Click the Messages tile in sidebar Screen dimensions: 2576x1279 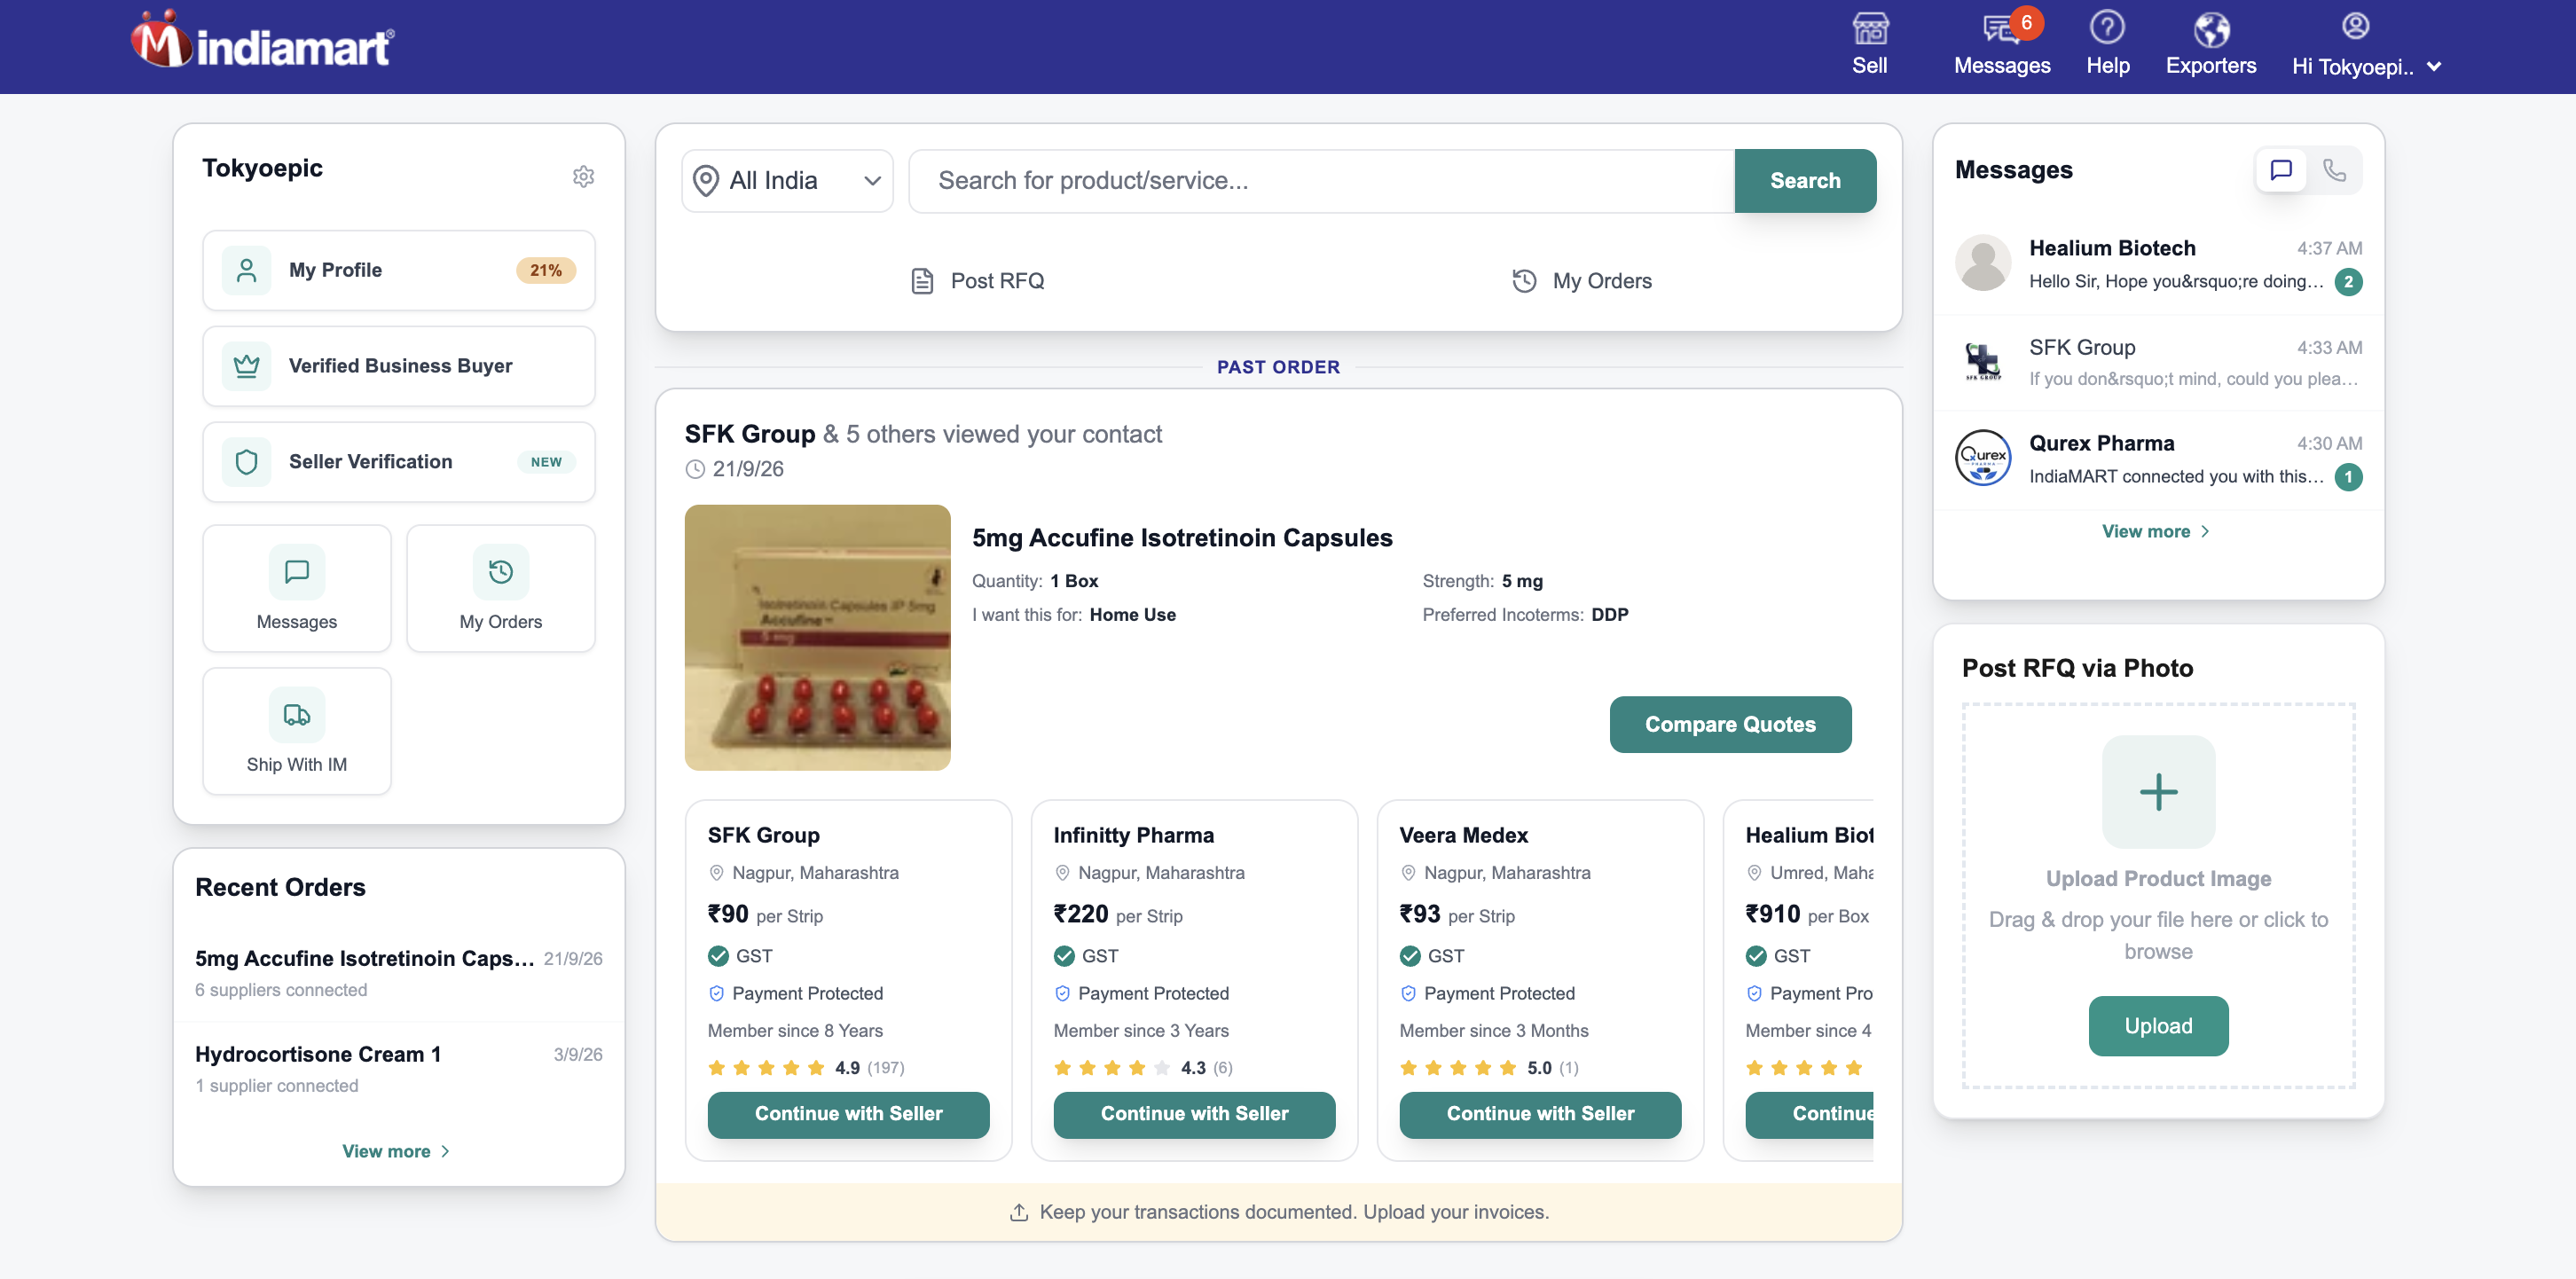297,589
